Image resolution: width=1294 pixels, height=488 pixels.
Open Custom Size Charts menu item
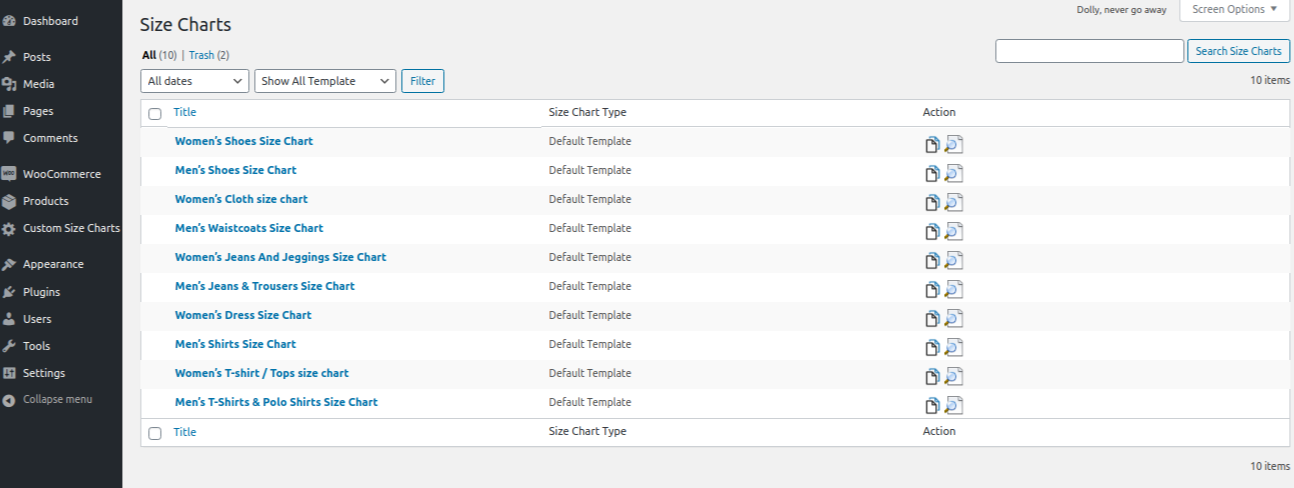(x=70, y=228)
